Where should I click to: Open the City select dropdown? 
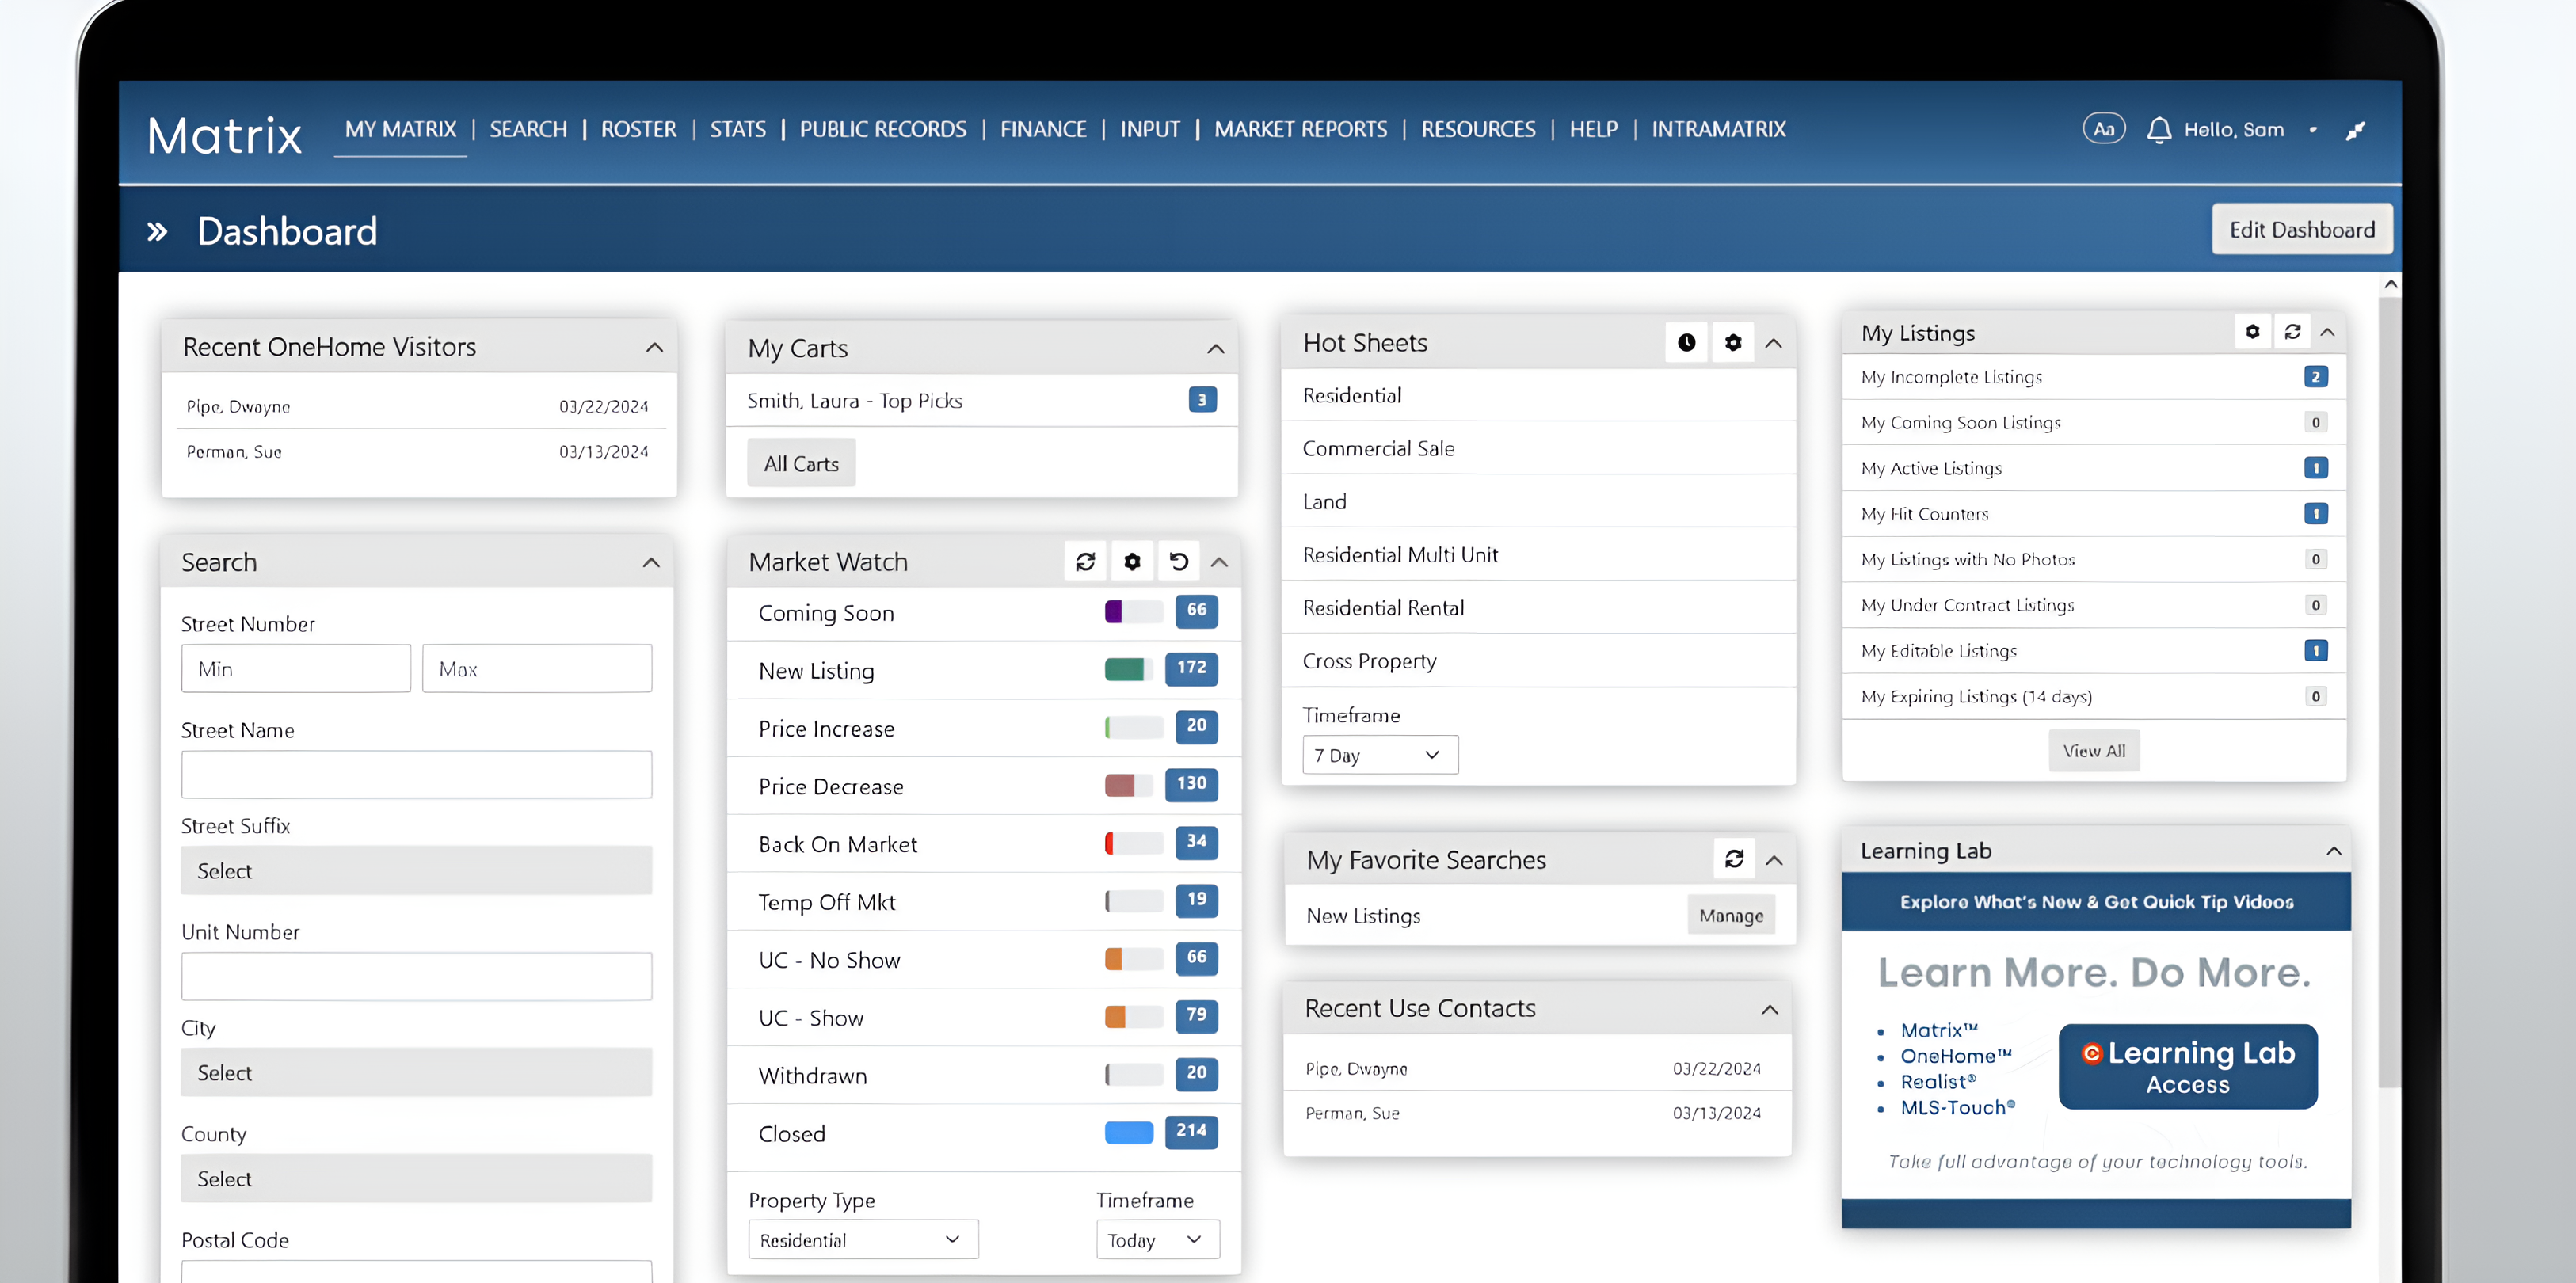click(x=416, y=1072)
